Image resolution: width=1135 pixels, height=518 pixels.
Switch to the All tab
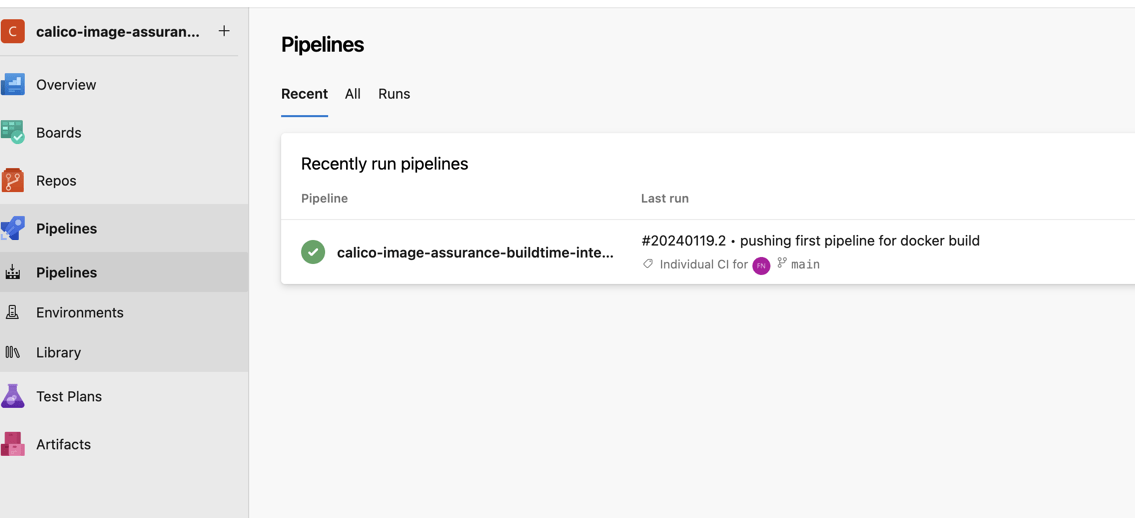tap(353, 94)
